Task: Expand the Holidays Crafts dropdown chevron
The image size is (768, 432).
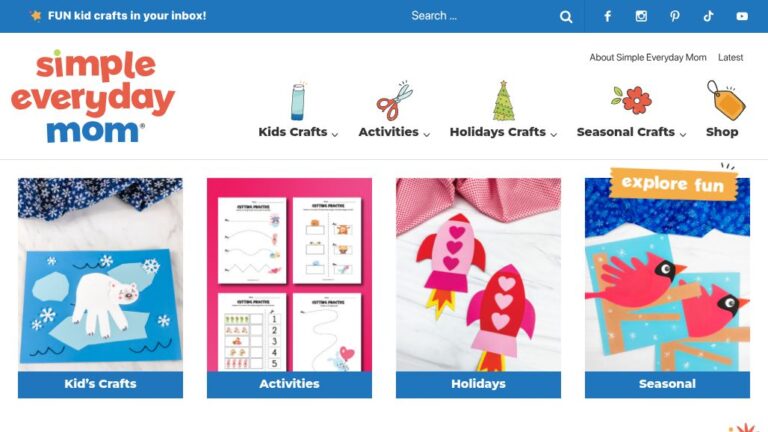Action: pyautogui.click(x=553, y=134)
